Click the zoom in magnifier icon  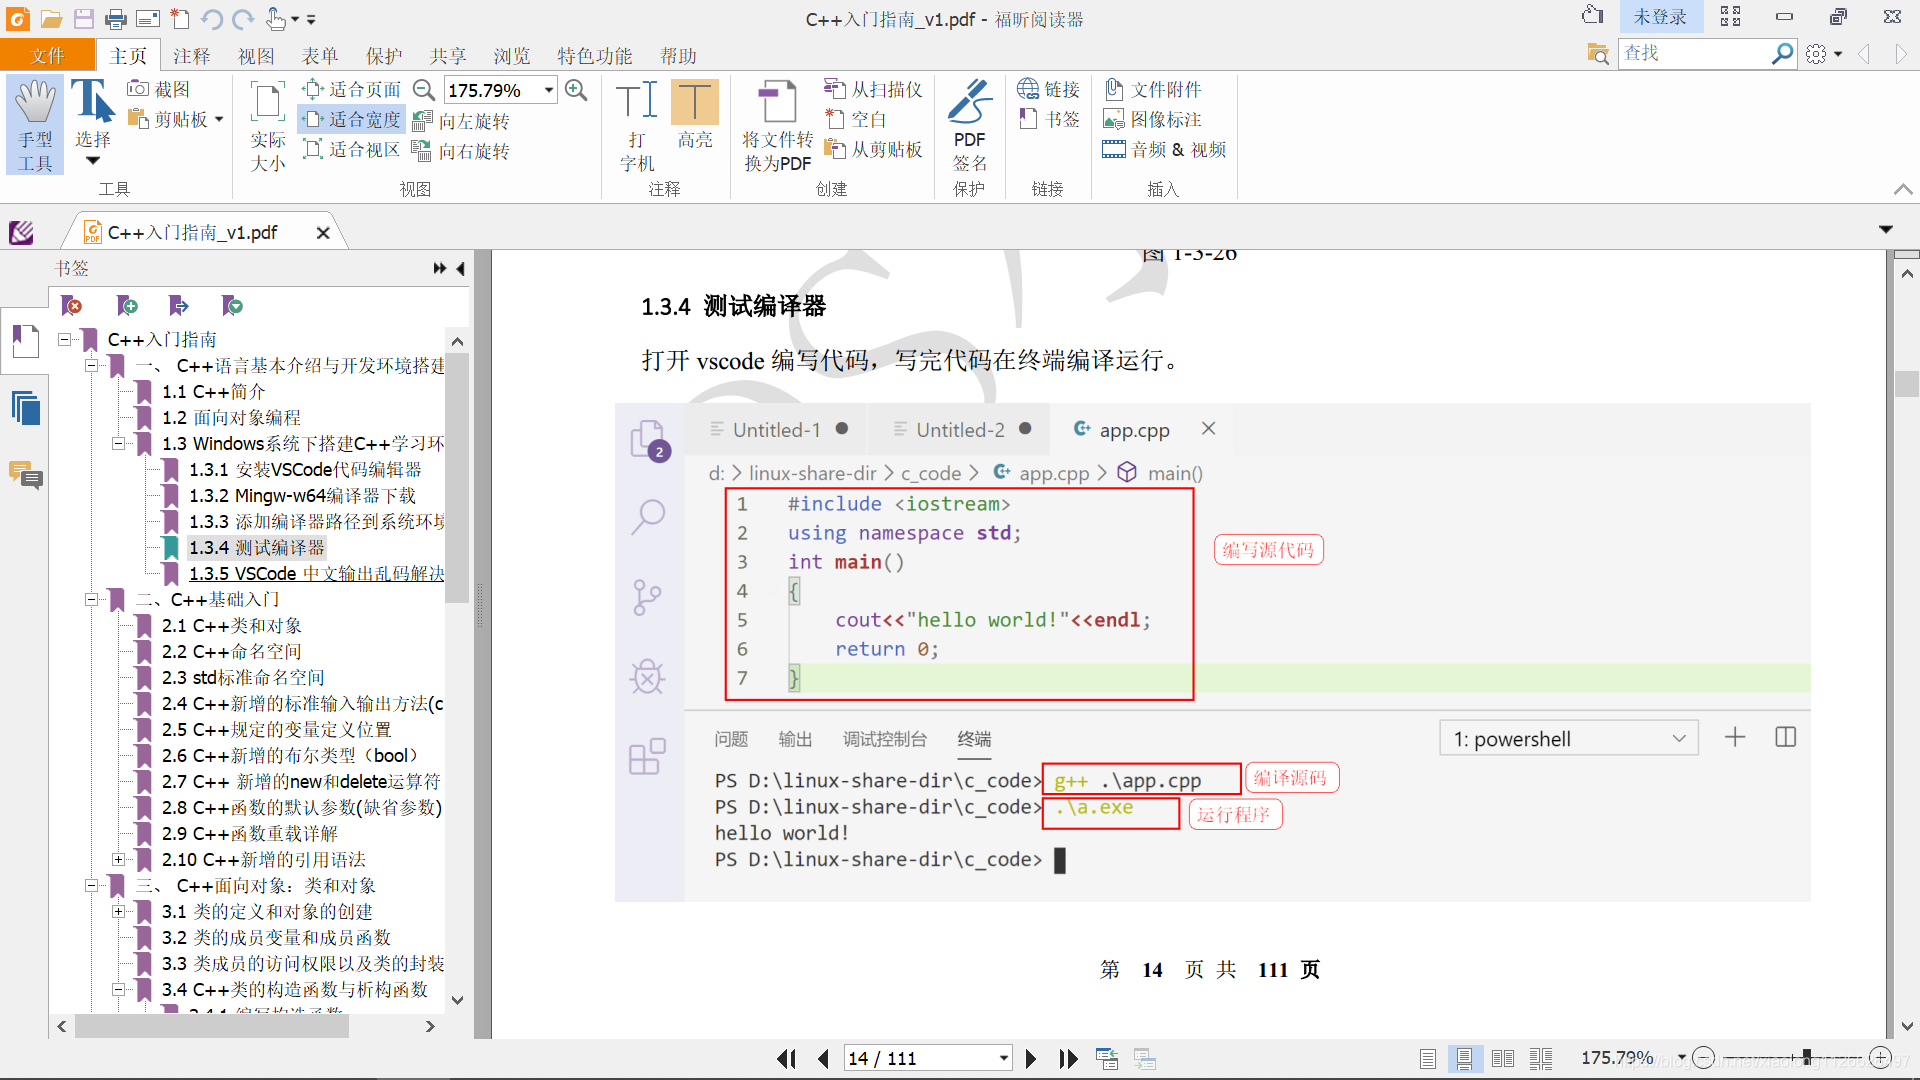tap(576, 90)
